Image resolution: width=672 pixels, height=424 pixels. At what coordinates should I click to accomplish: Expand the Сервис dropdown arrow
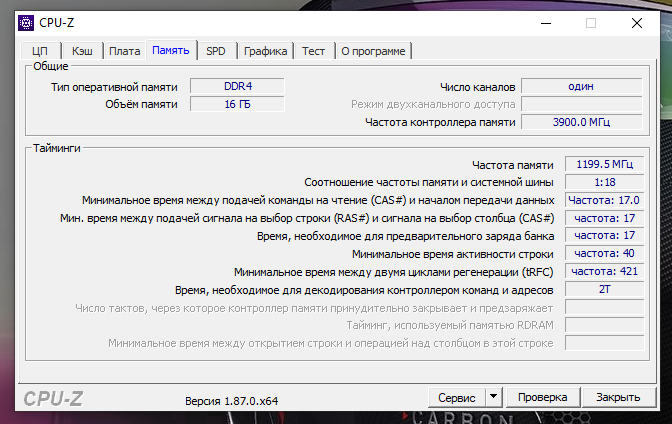[493, 397]
